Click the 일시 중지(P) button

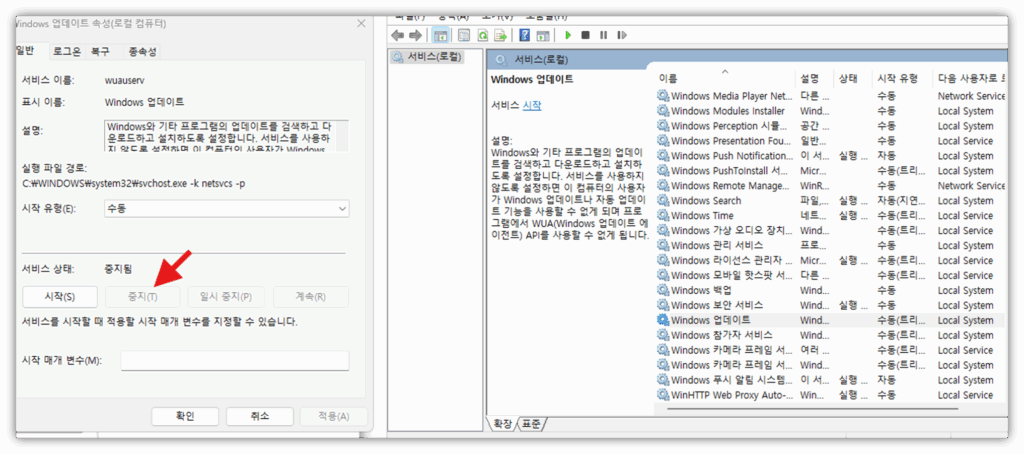point(228,297)
